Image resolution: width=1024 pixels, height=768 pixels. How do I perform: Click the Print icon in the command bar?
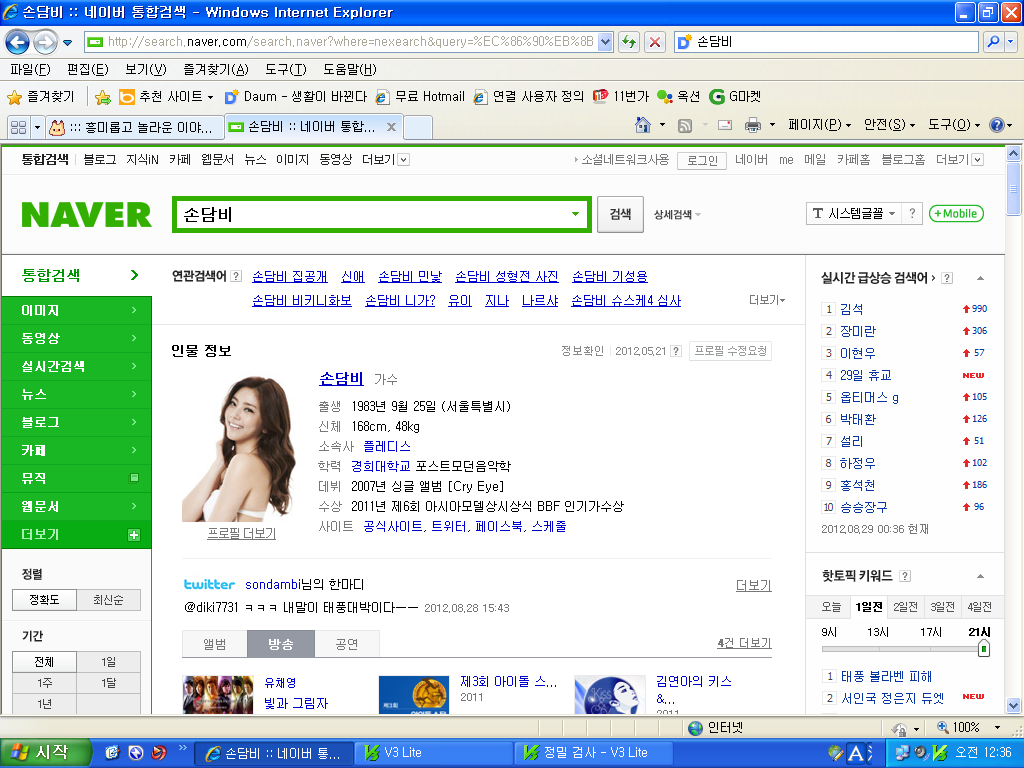point(753,125)
